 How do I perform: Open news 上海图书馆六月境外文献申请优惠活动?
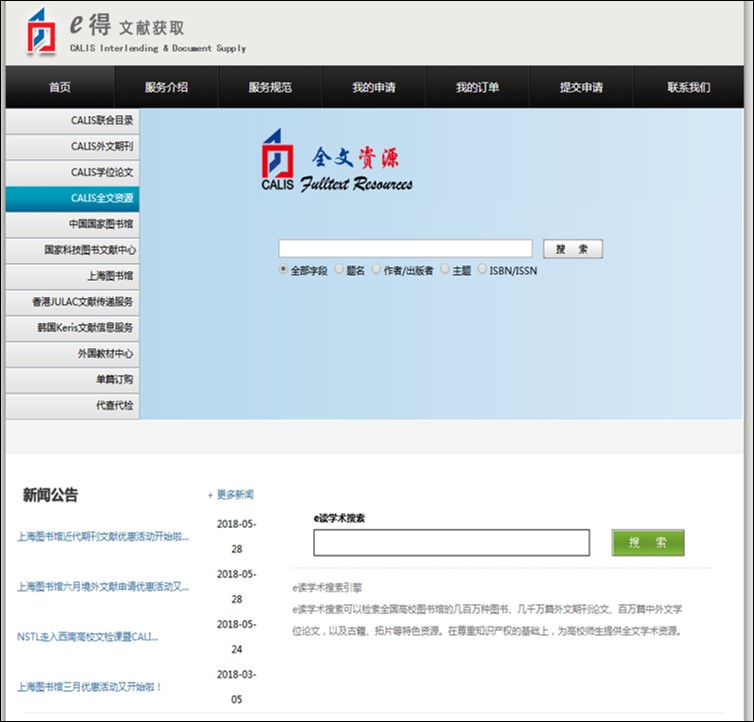[x=103, y=587]
